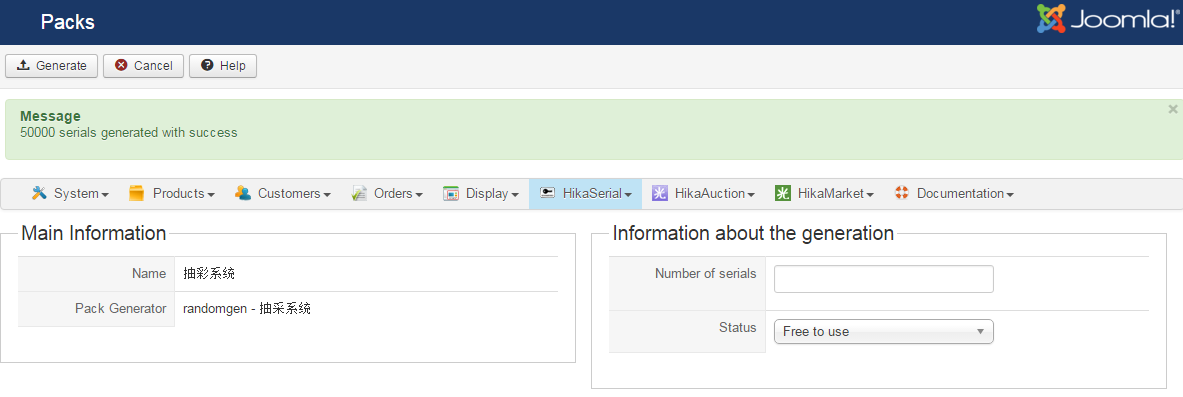Open the Products menu

click(x=172, y=194)
